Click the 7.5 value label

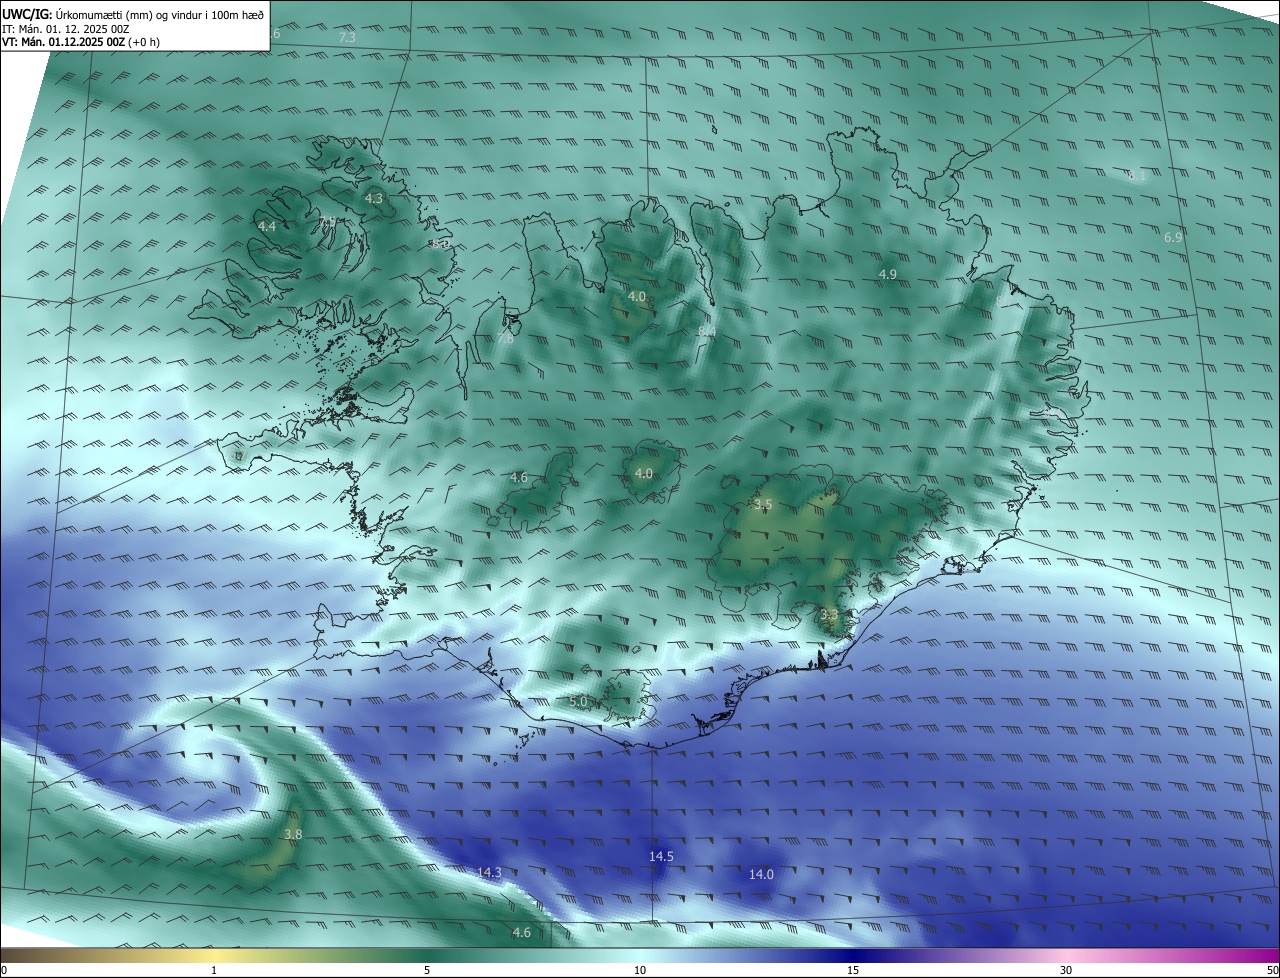click(x=327, y=221)
